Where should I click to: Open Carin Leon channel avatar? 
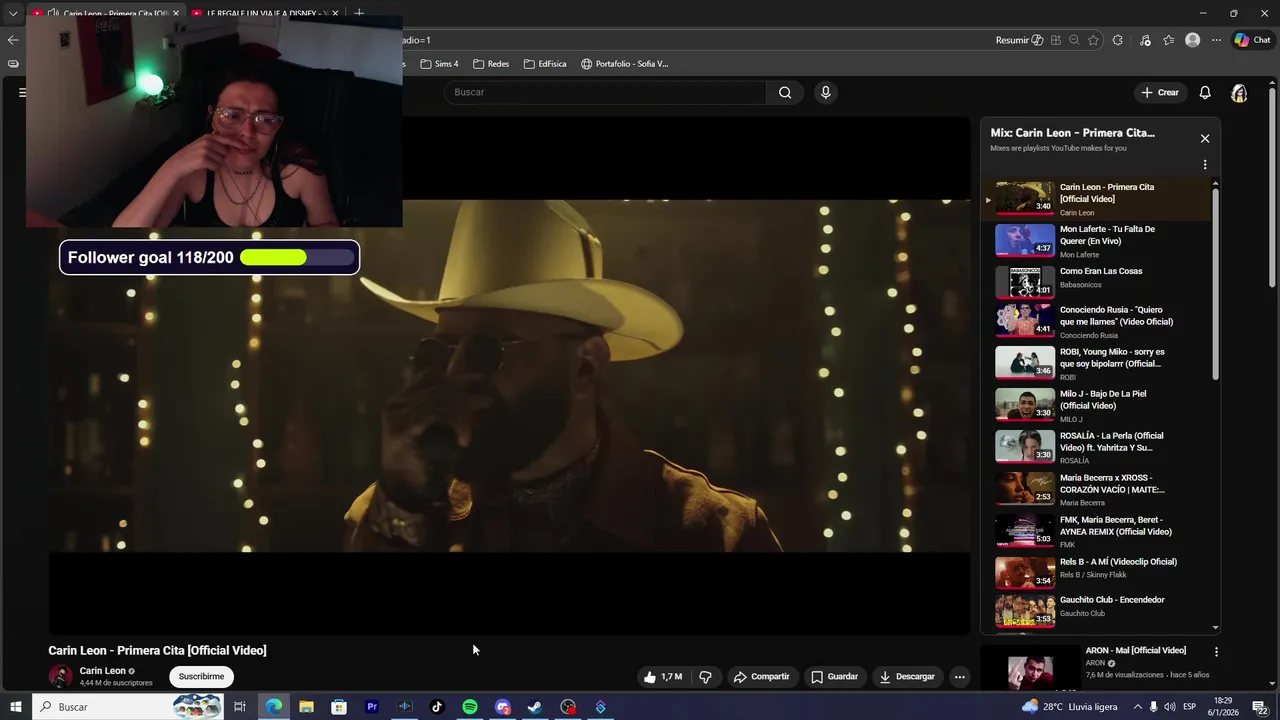pos(60,676)
